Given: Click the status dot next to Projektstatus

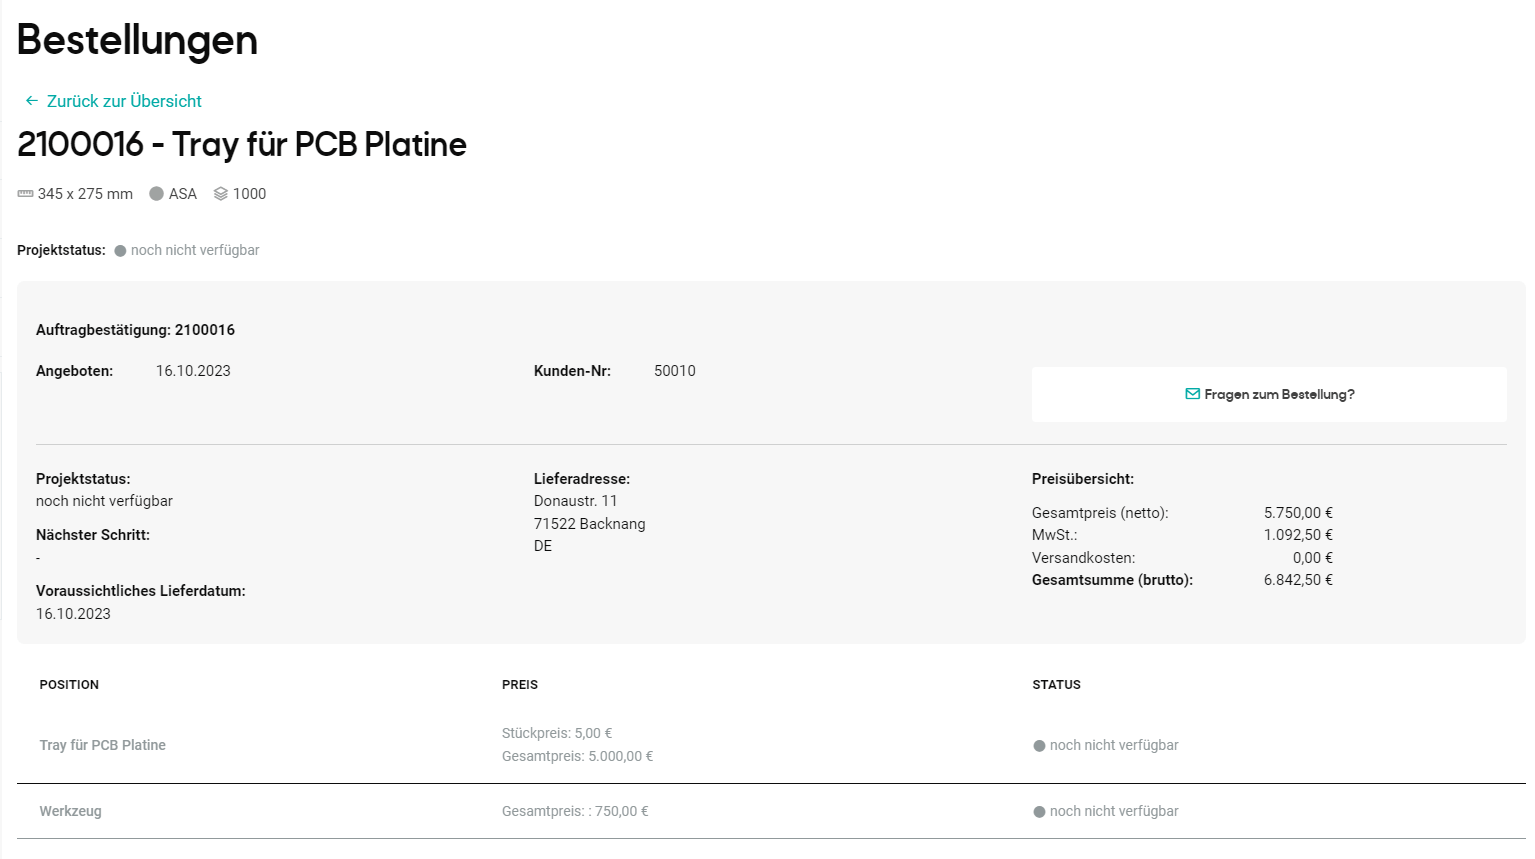Looking at the screenshot, I should point(120,250).
